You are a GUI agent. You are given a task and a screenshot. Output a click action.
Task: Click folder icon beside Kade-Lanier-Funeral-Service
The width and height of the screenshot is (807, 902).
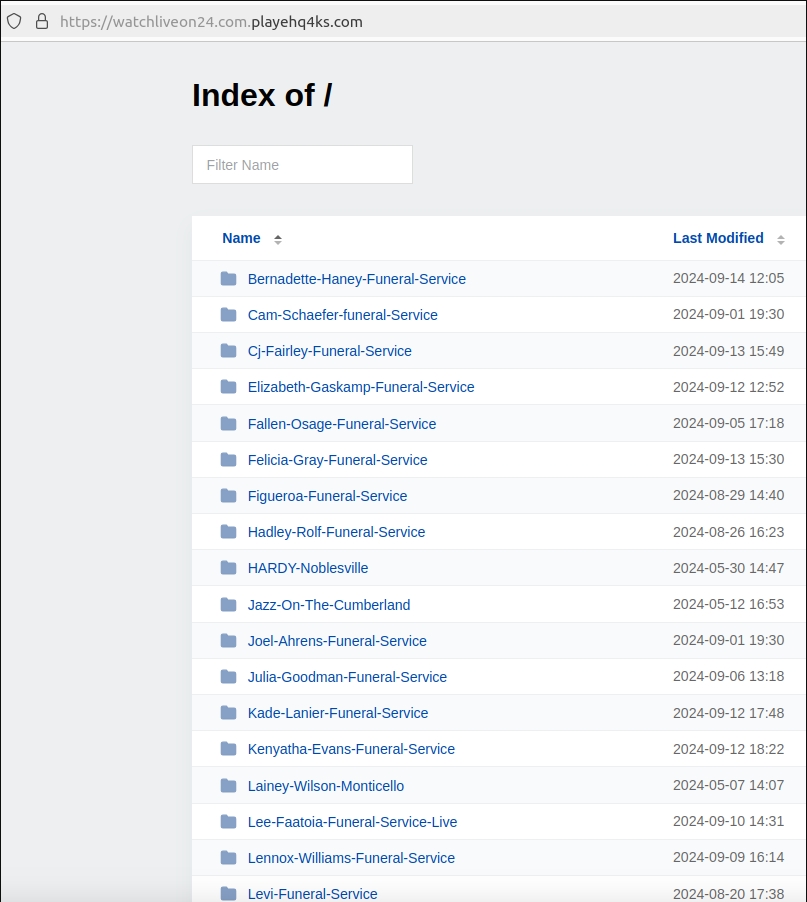(x=228, y=713)
